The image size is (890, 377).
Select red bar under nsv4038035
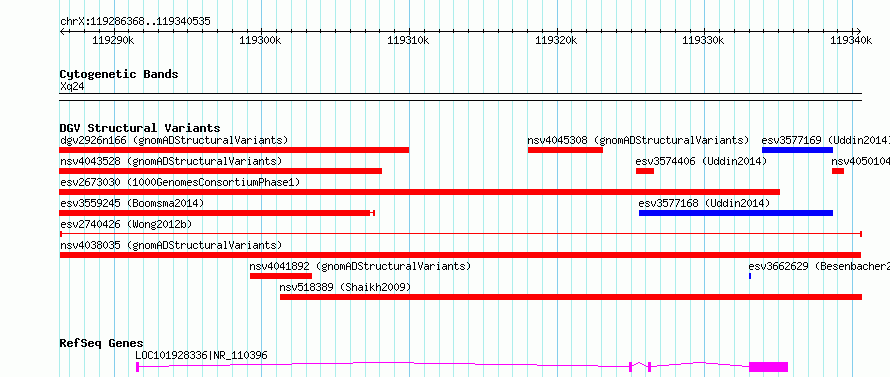[460, 255]
